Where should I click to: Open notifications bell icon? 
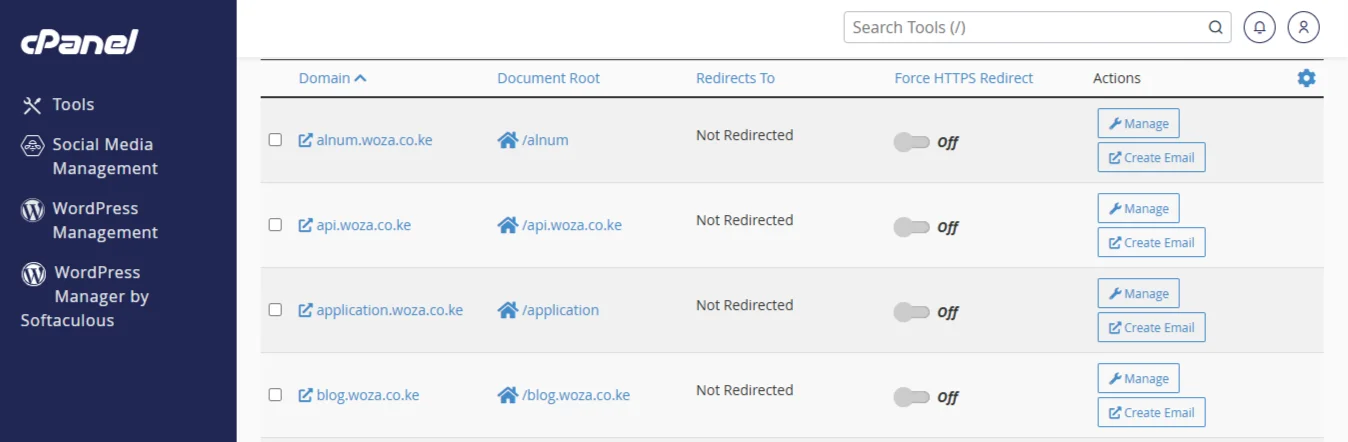pyautogui.click(x=1260, y=27)
